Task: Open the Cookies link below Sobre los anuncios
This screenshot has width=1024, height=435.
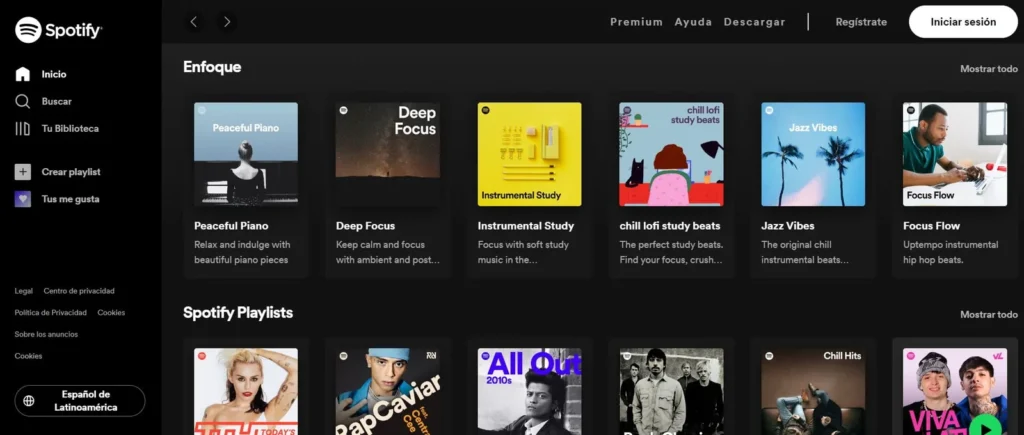Action: 29,356
